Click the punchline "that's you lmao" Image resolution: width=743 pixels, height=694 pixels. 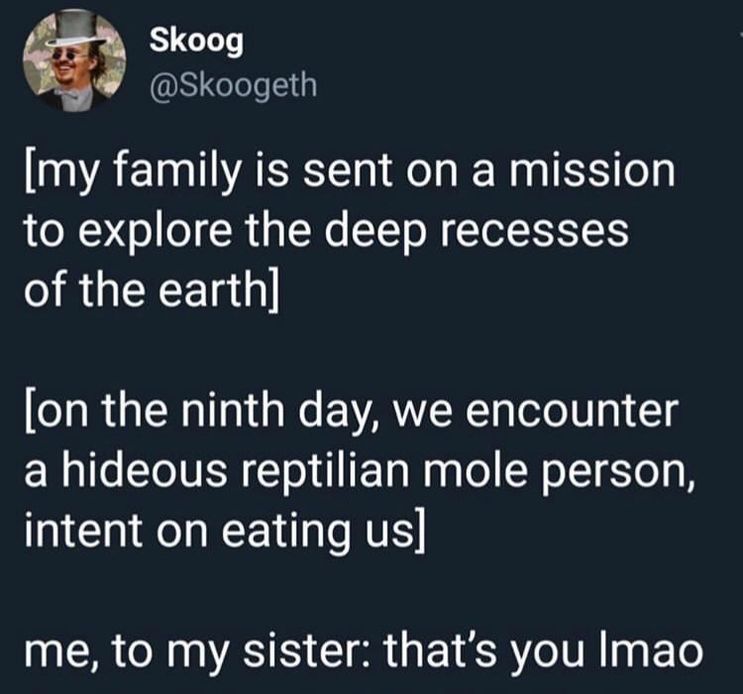click(544, 650)
